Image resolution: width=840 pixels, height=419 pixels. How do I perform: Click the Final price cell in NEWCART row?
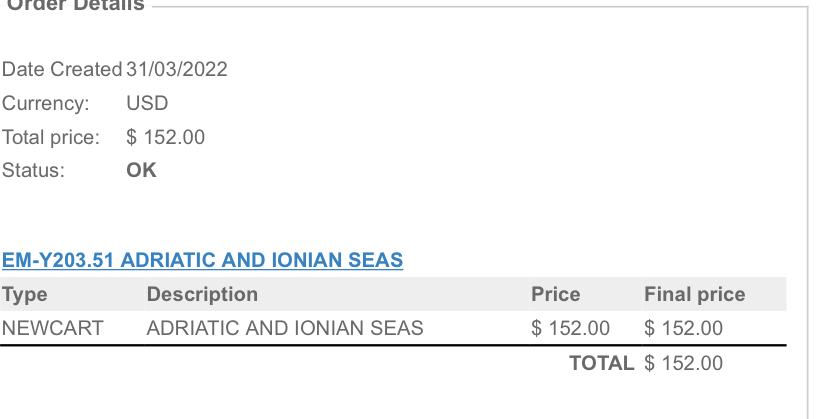point(683,328)
